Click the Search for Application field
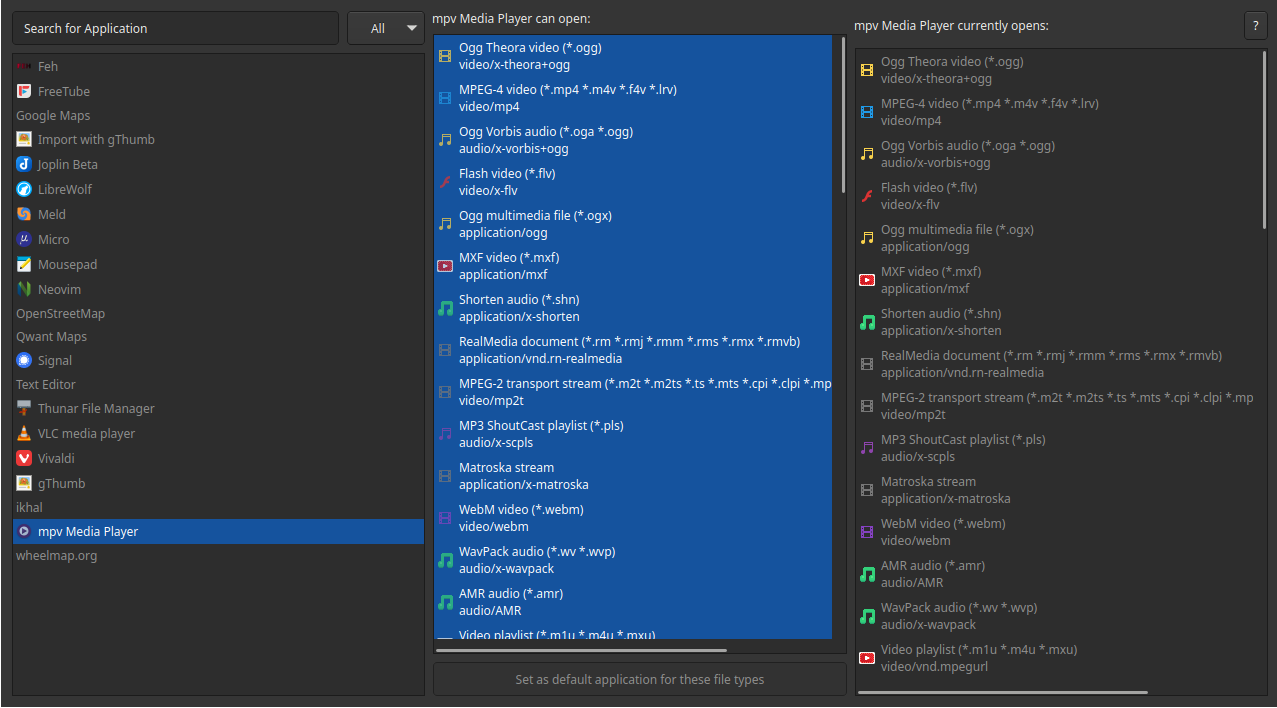Viewport: 1277px width, 708px height. pos(175,28)
